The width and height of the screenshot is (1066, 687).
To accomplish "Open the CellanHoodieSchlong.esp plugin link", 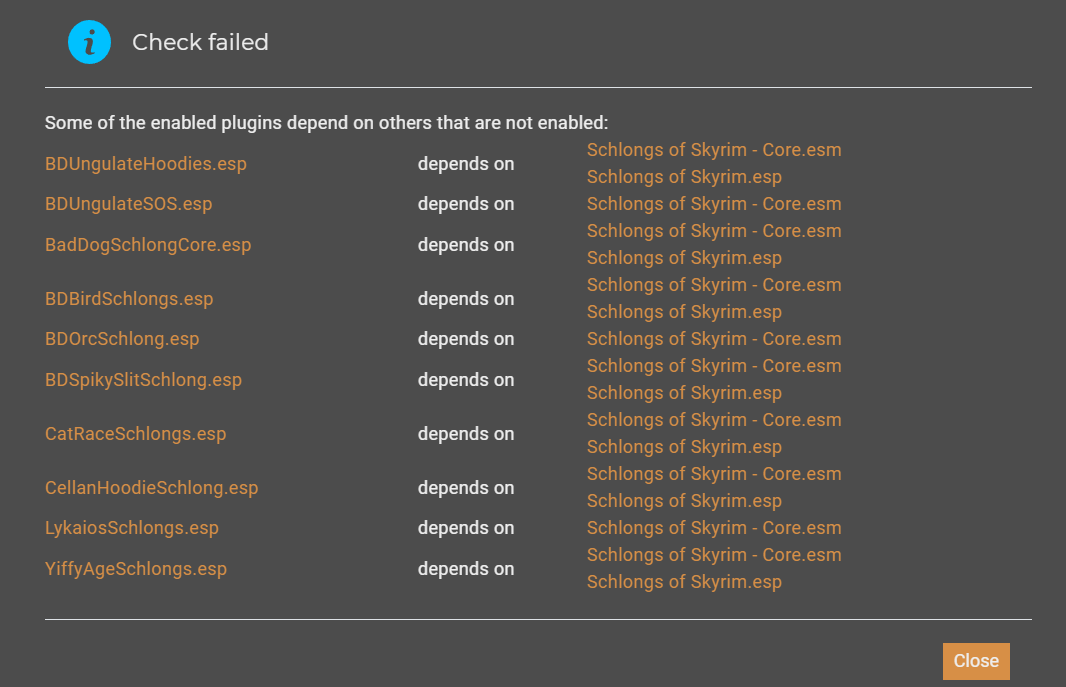I will [x=152, y=488].
